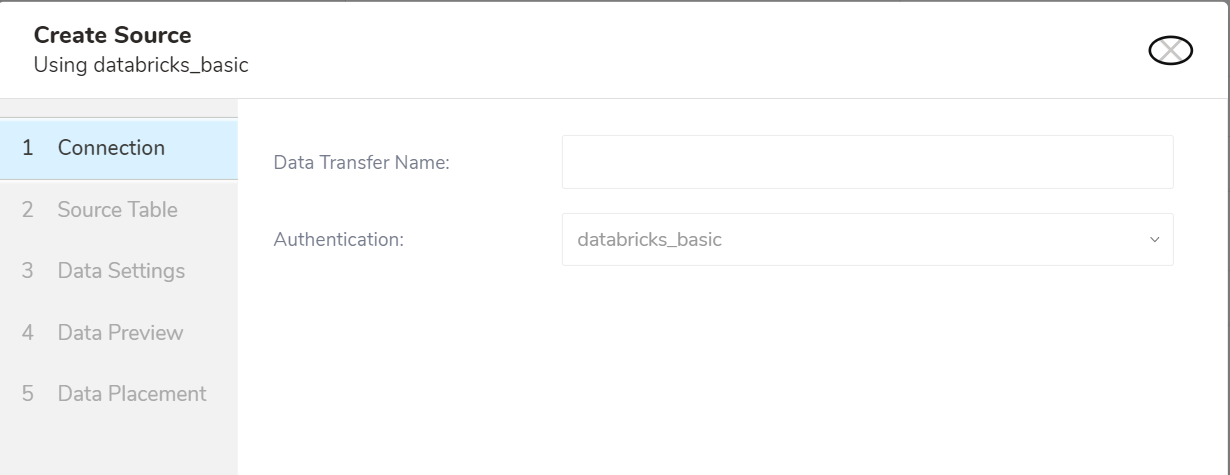Close the Create Source dialog

(1171, 51)
